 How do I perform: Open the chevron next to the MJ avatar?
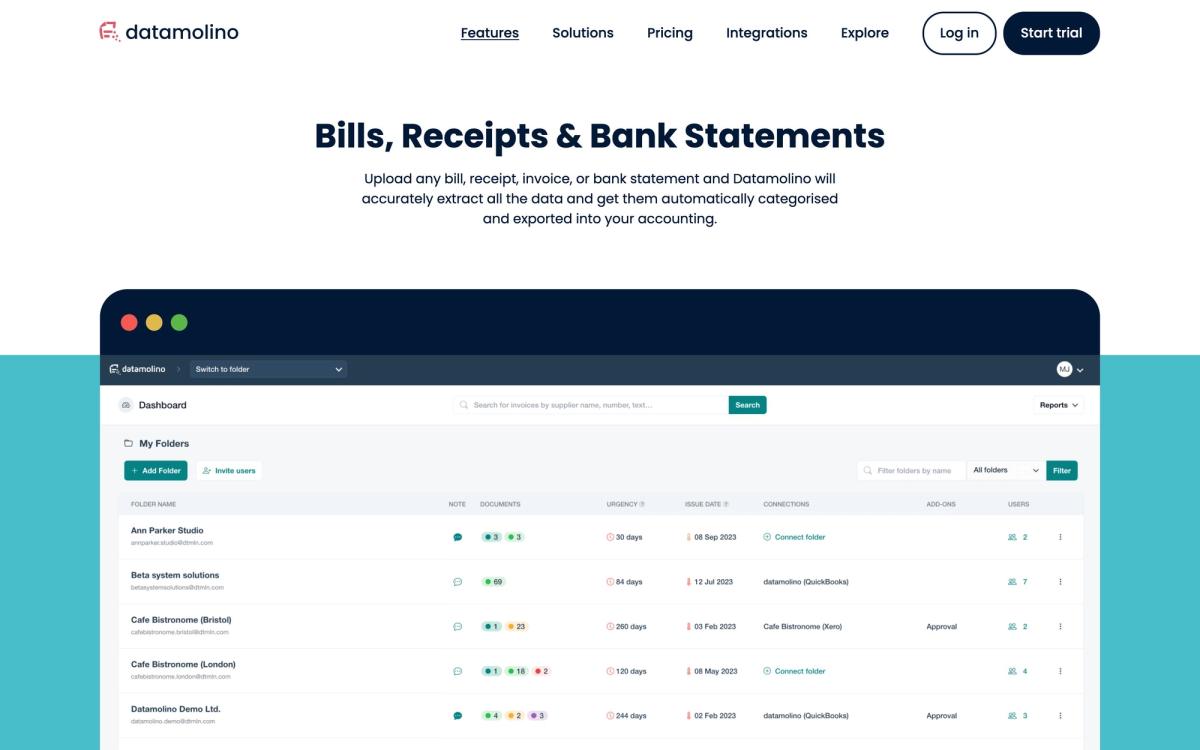tap(1080, 370)
